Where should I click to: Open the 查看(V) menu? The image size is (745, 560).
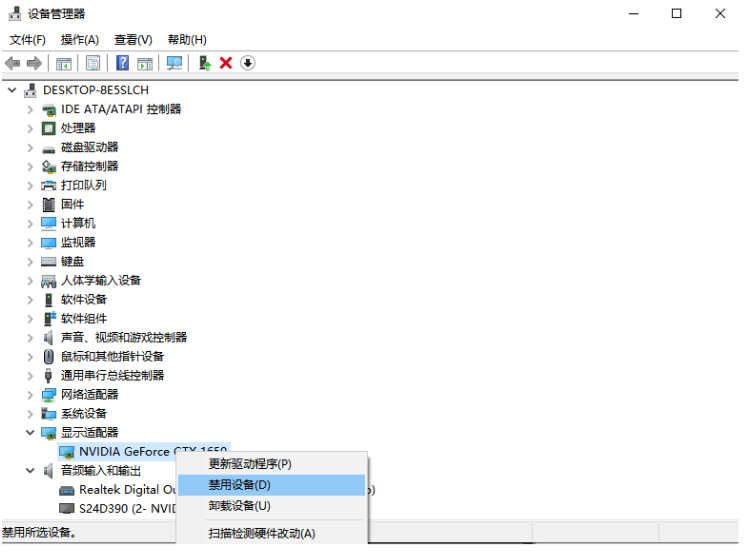point(133,40)
